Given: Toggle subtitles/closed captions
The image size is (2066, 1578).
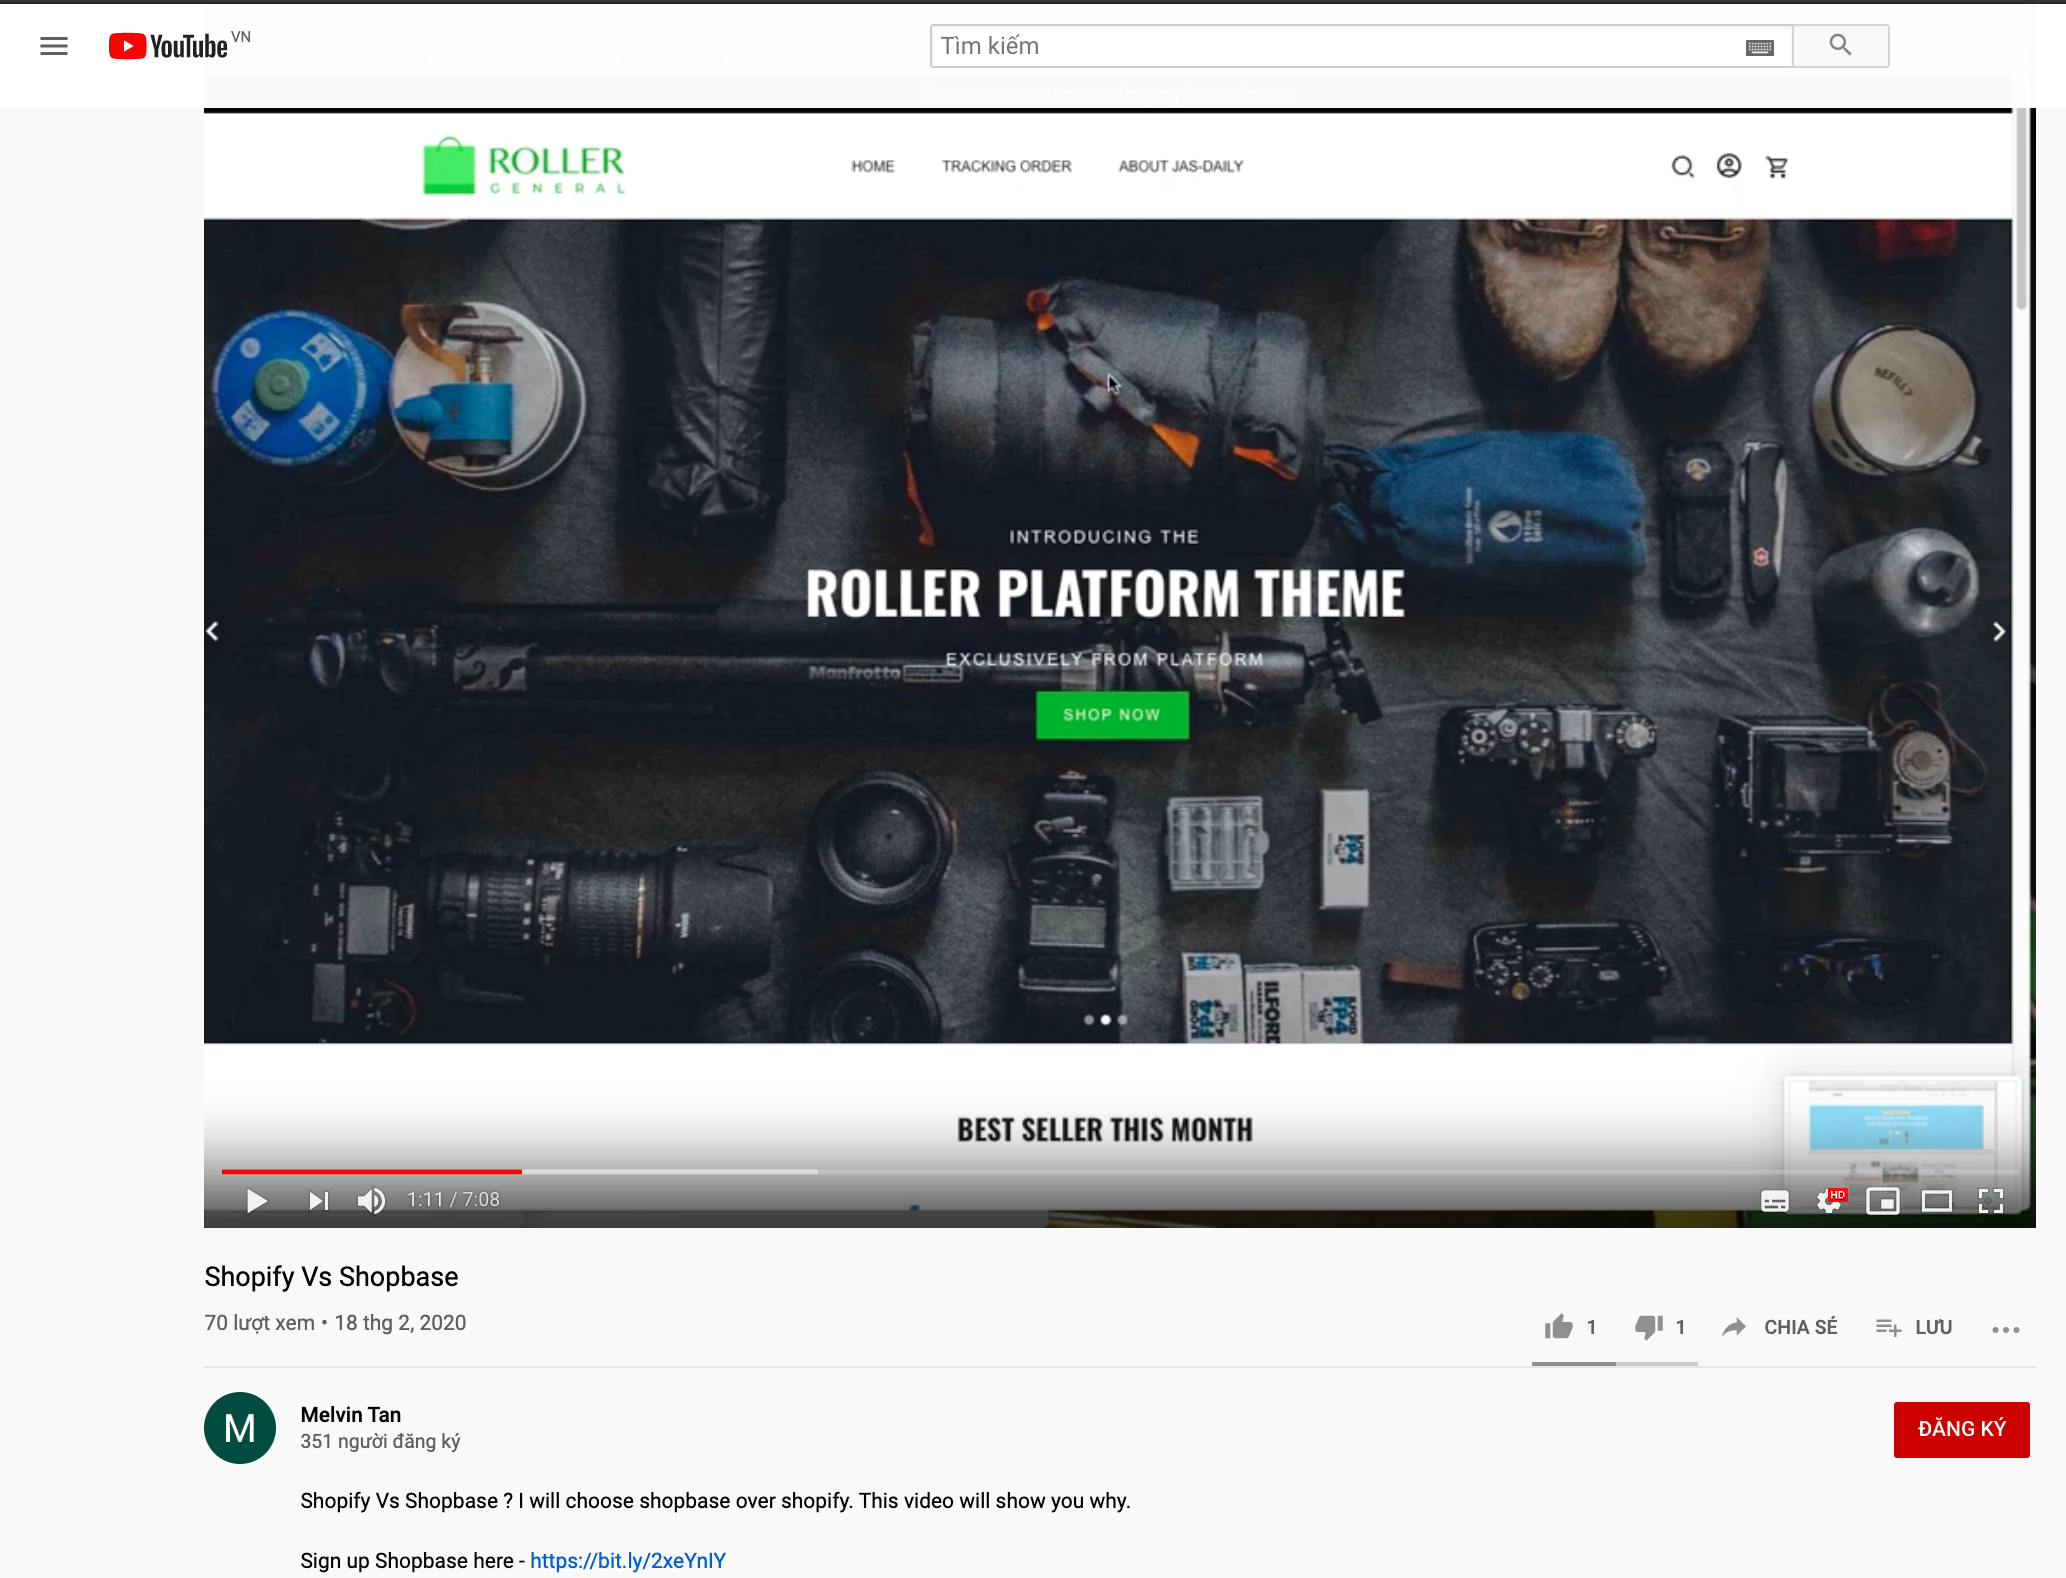Looking at the screenshot, I should point(1775,1201).
